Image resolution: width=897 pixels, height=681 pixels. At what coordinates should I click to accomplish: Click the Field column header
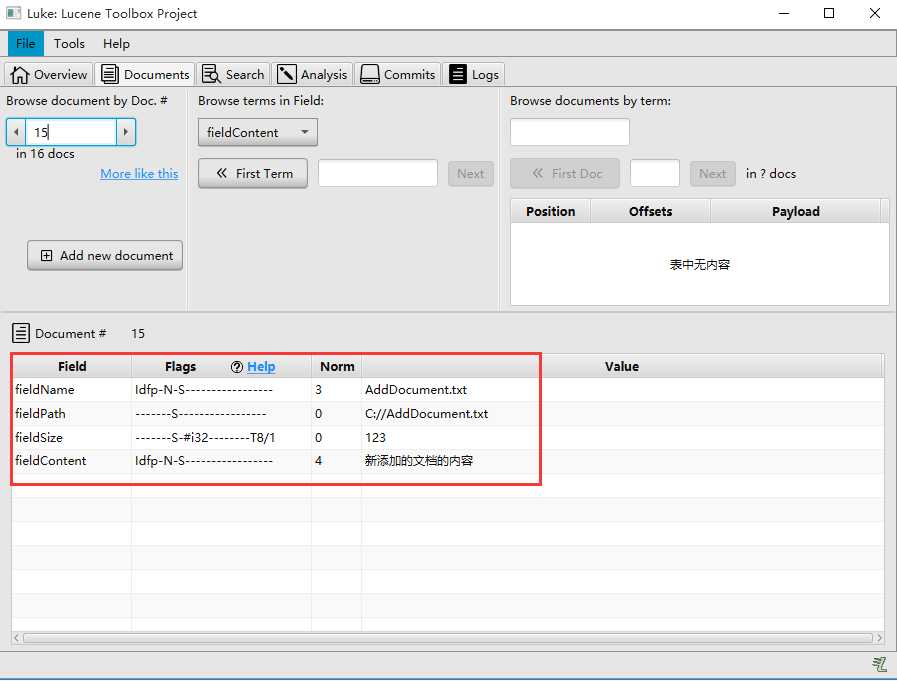click(72, 366)
